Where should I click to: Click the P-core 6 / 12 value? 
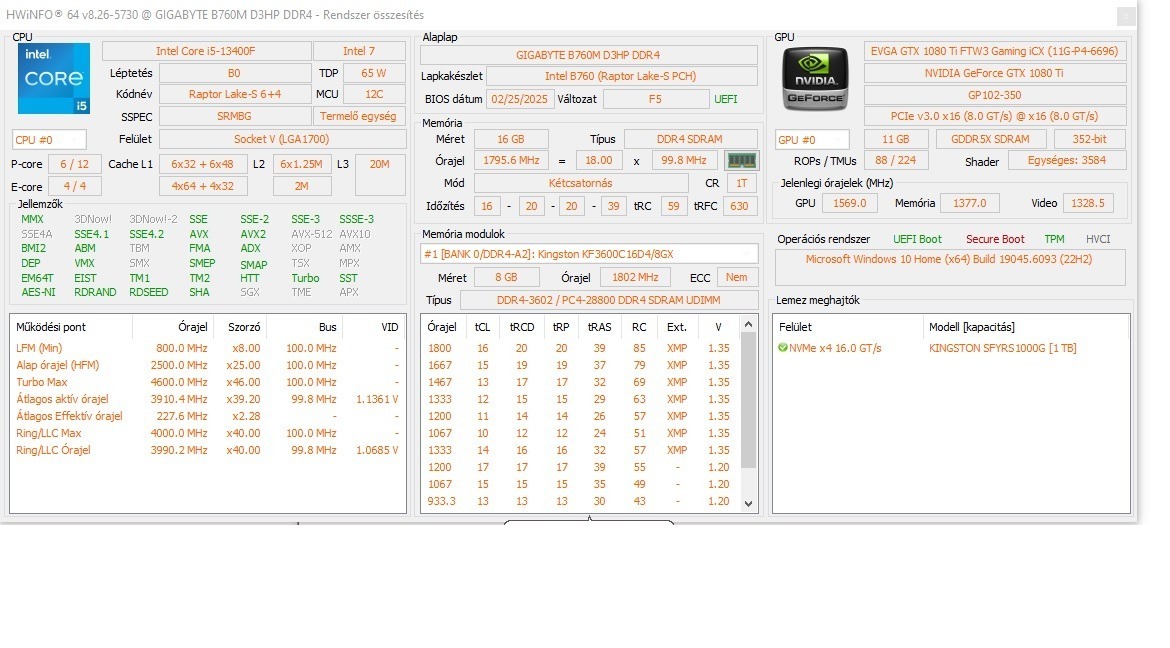tap(75, 164)
